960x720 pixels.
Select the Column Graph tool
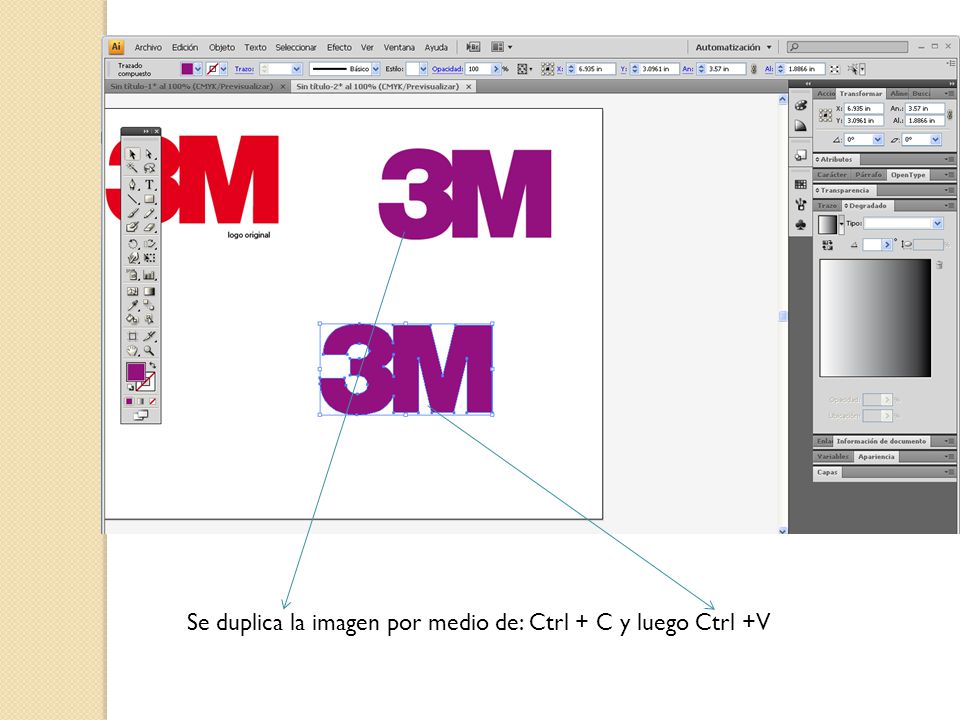point(149,275)
